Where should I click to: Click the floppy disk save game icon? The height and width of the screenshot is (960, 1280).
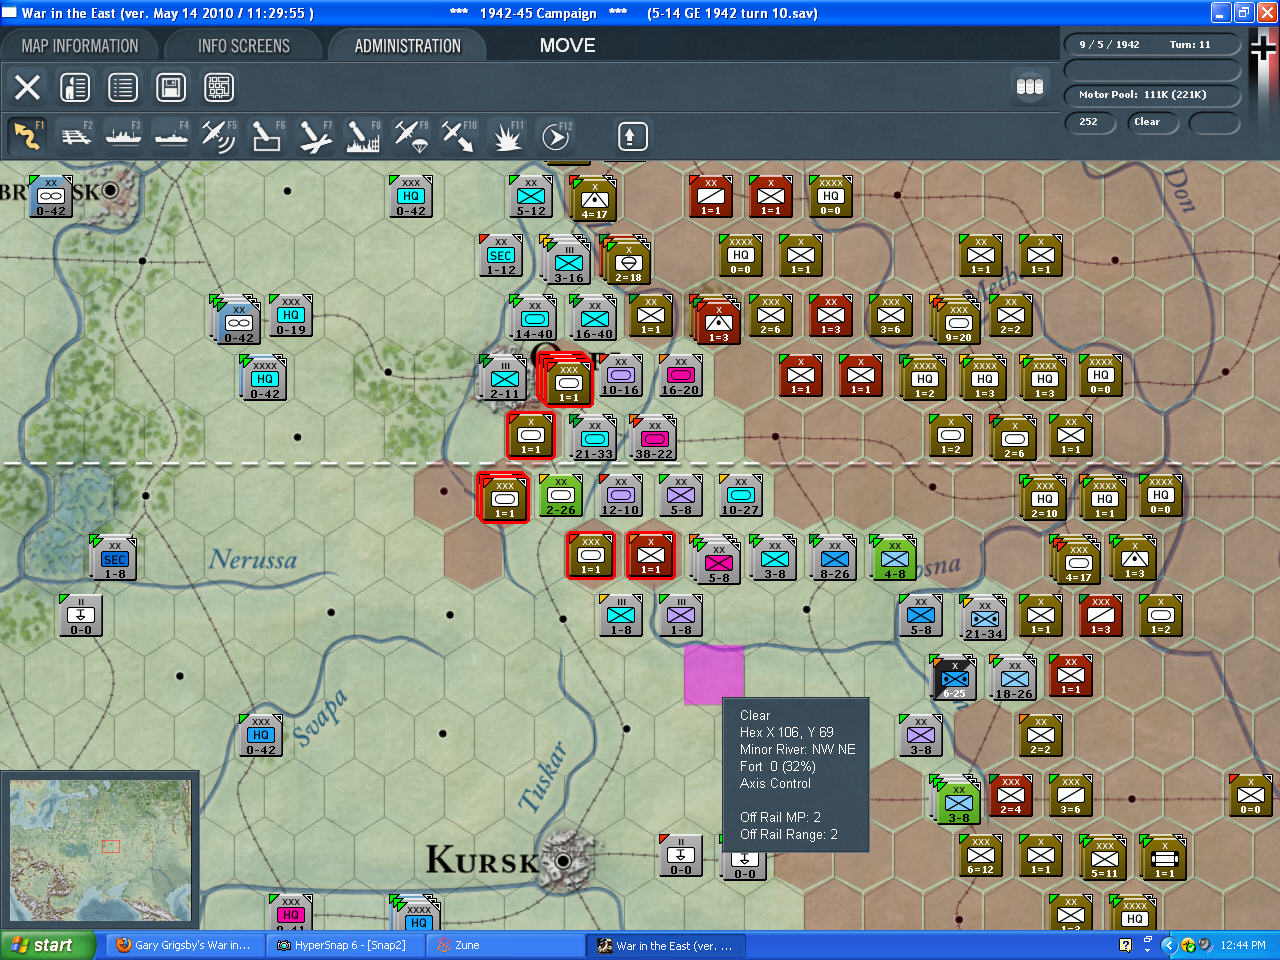(171, 87)
